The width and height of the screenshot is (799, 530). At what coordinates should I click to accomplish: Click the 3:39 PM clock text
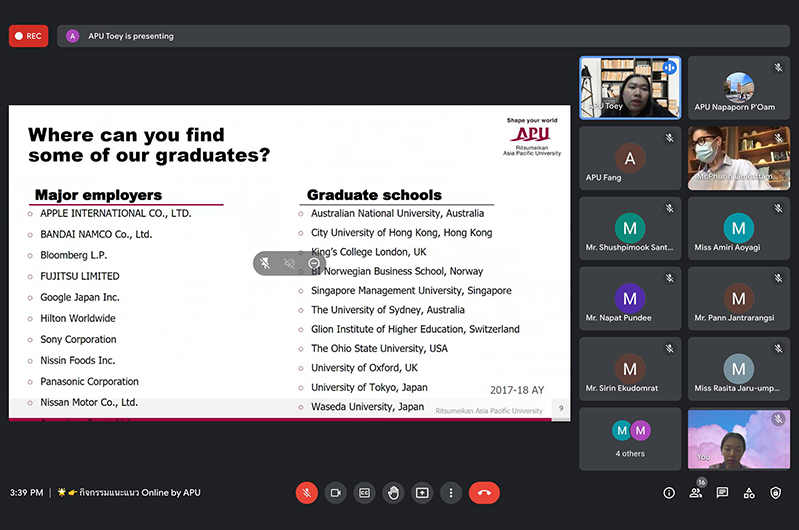click(26, 492)
